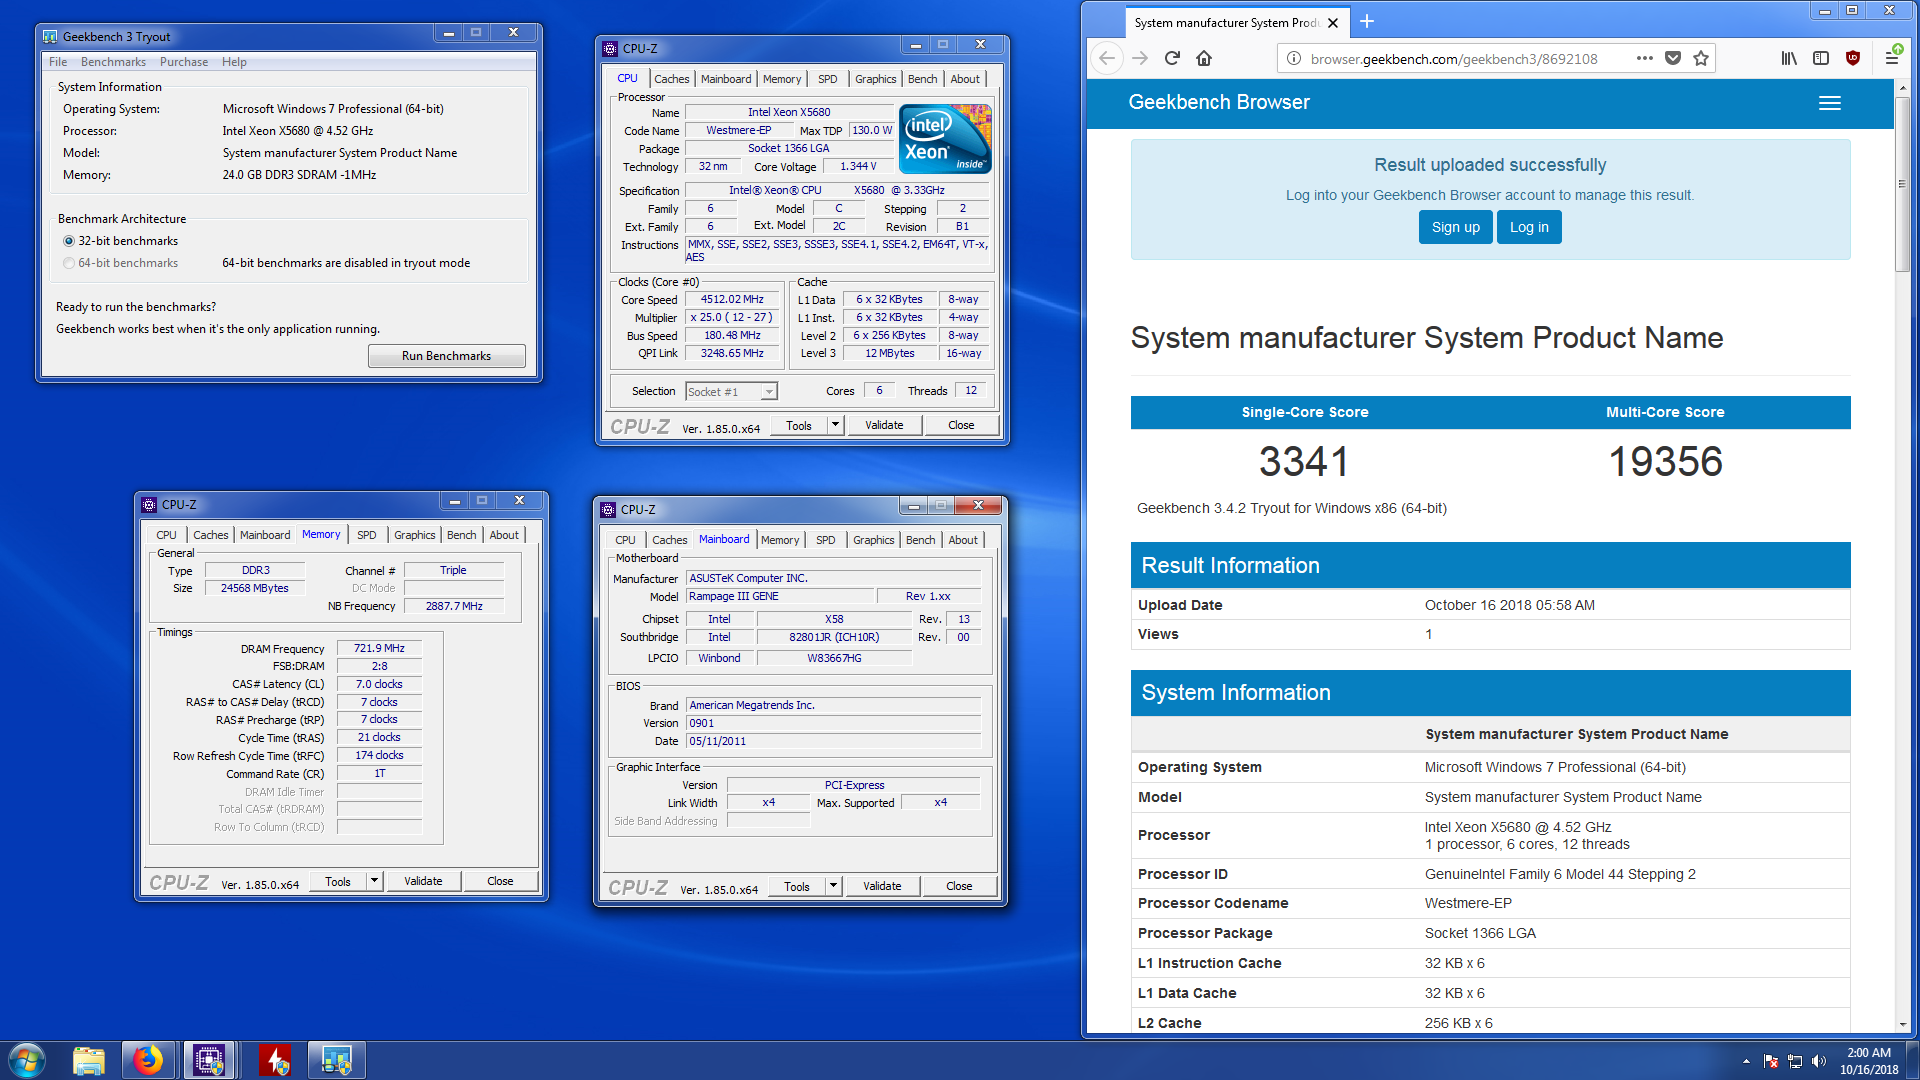
Task: Click the Pocket save icon
Action: point(1673,58)
